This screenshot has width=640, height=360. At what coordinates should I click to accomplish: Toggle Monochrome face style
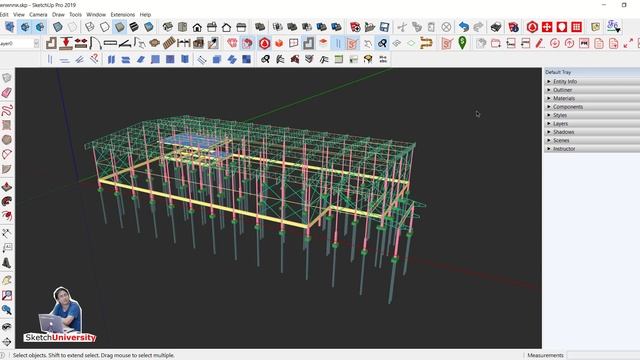[x=149, y=27]
